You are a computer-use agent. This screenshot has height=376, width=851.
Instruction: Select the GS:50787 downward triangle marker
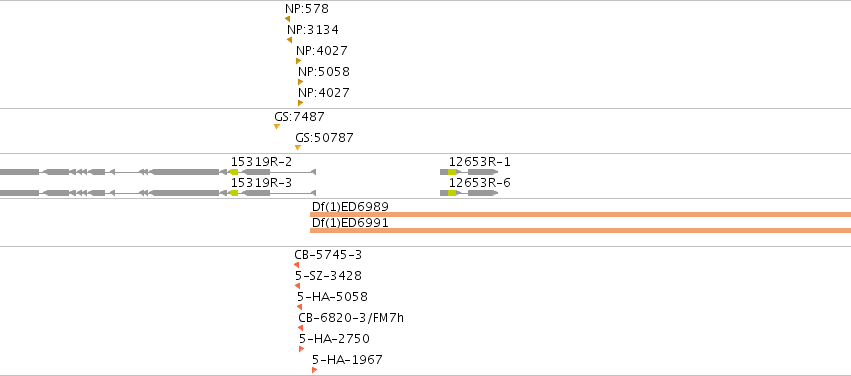tap(298, 148)
